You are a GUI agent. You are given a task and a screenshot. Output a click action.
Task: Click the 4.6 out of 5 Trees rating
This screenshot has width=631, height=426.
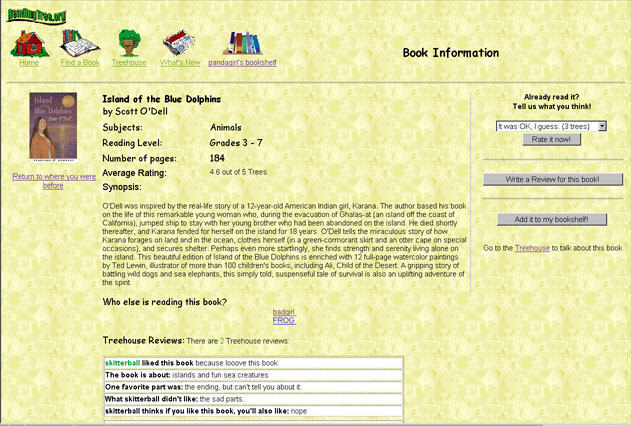pos(238,172)
